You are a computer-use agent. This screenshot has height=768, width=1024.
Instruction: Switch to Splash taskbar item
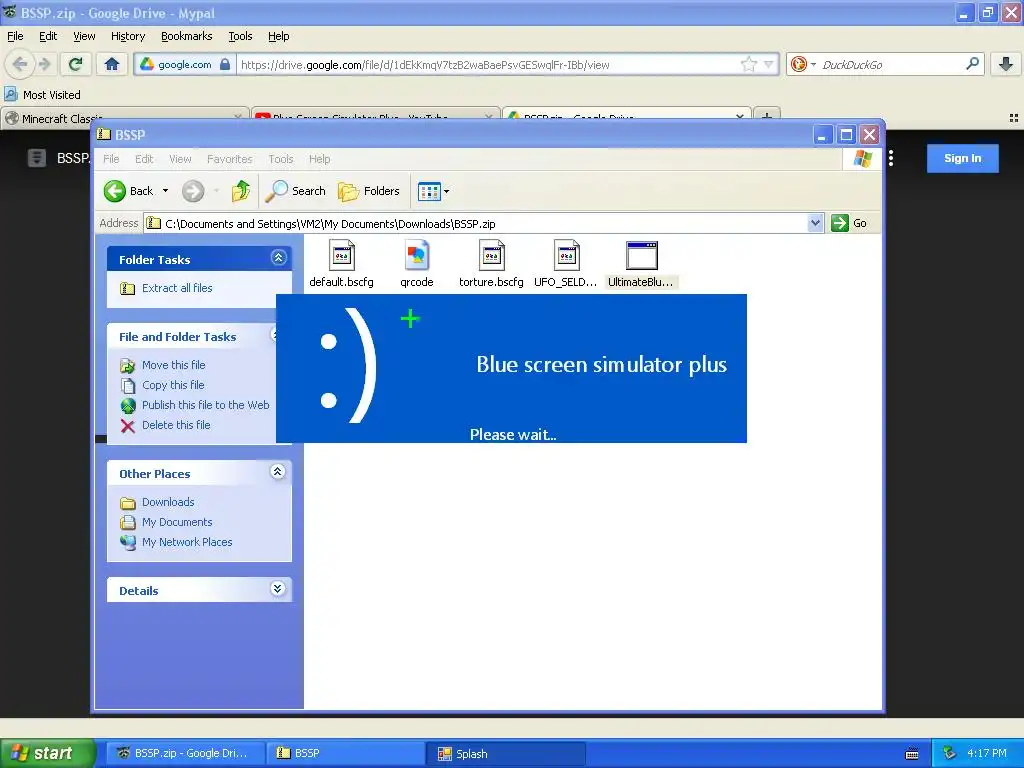[x=505, y=754]
